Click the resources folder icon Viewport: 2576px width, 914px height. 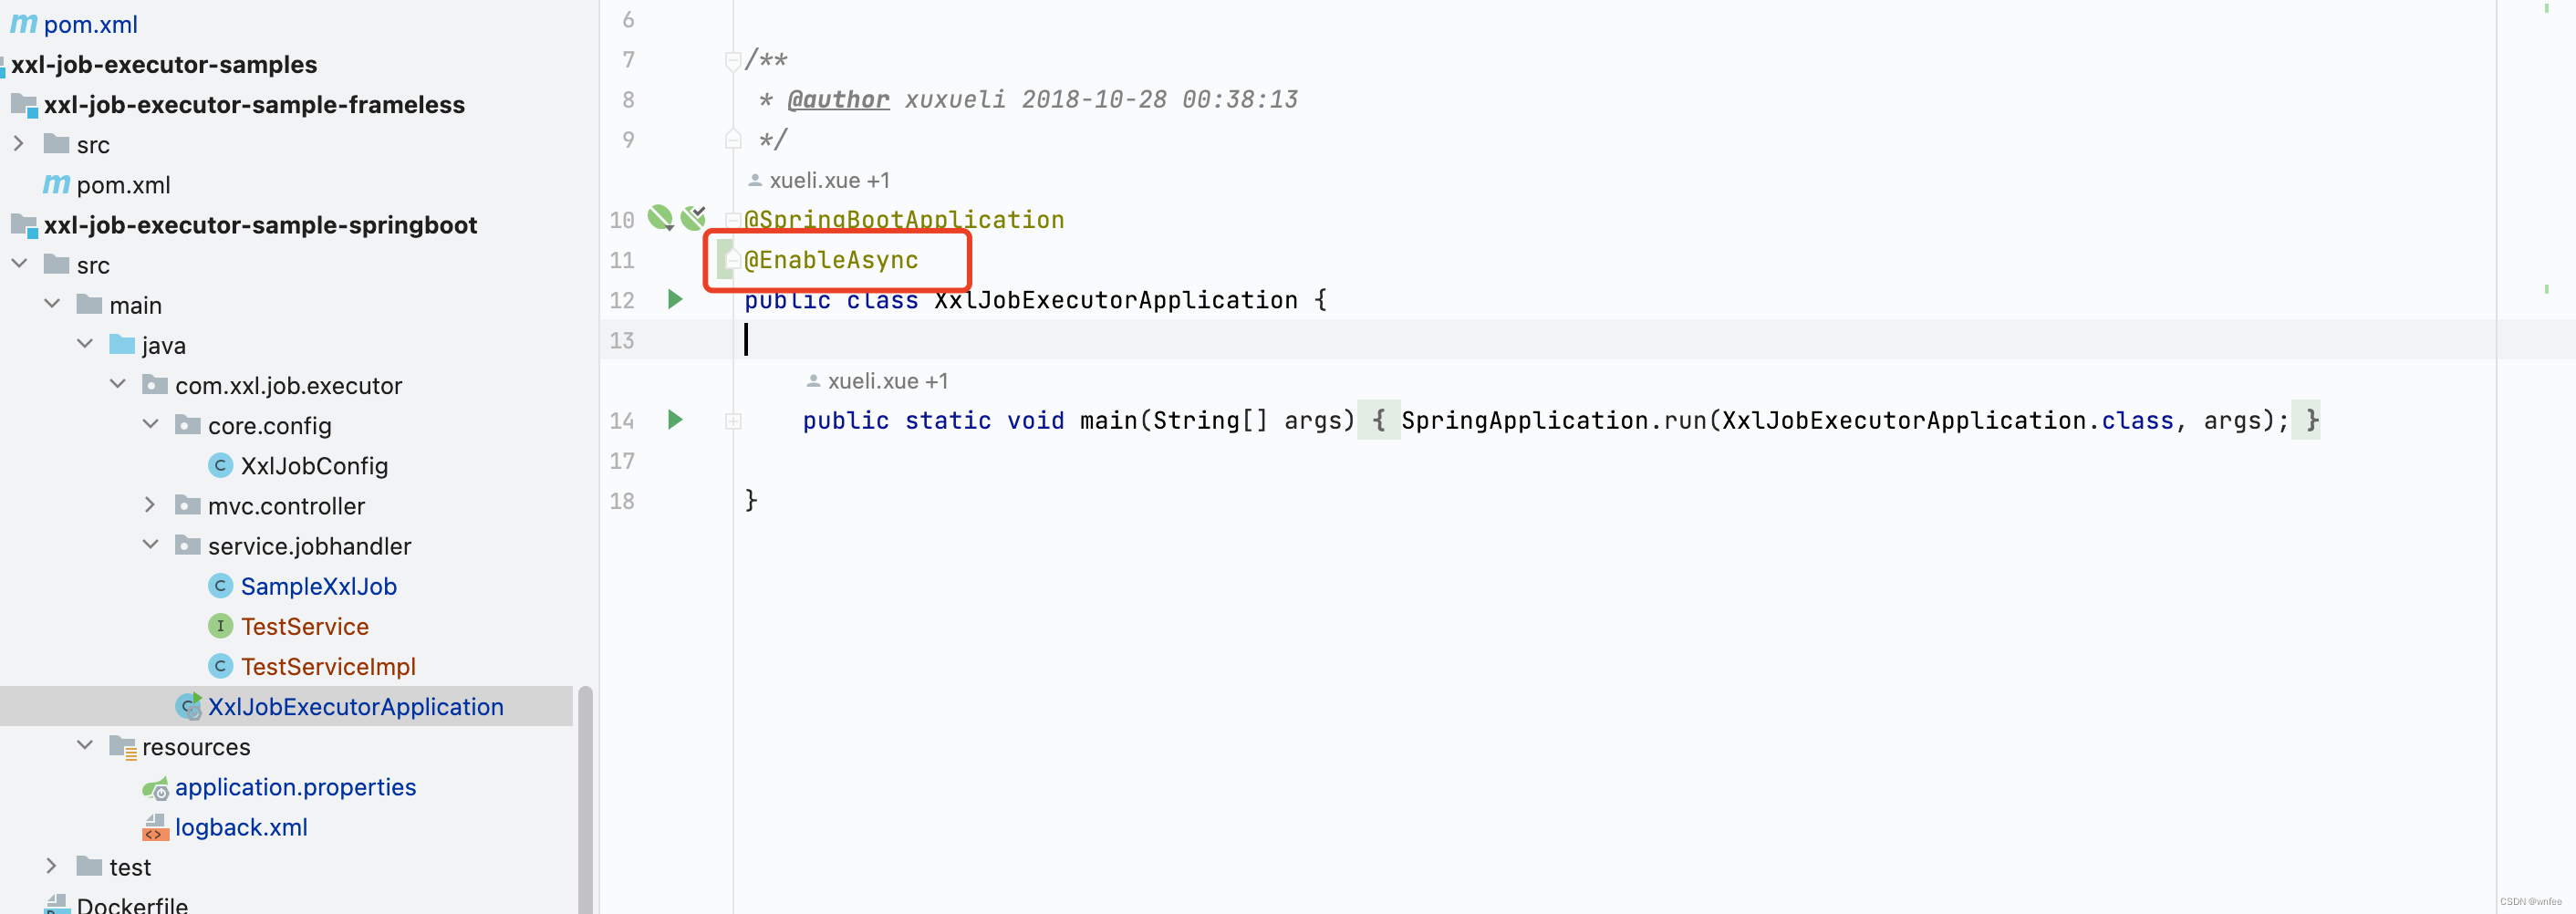click(122, 746)
